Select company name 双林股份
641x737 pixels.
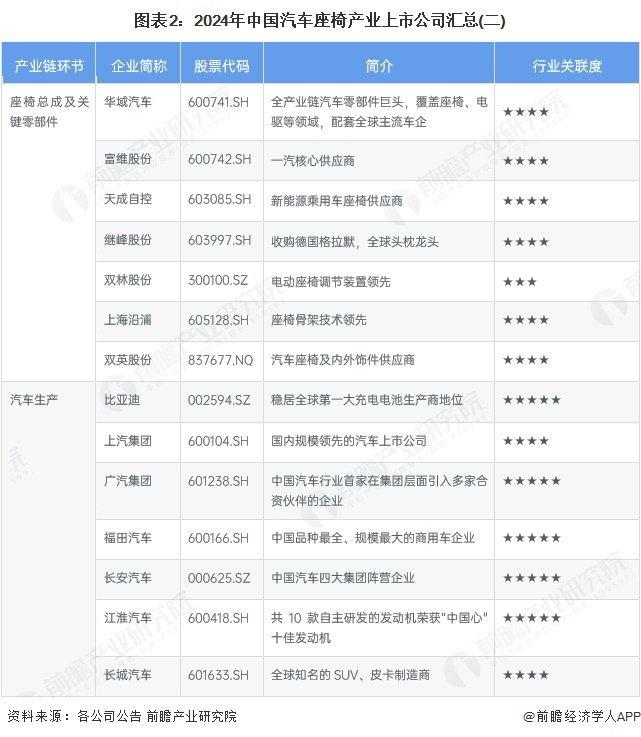[128, 280]
